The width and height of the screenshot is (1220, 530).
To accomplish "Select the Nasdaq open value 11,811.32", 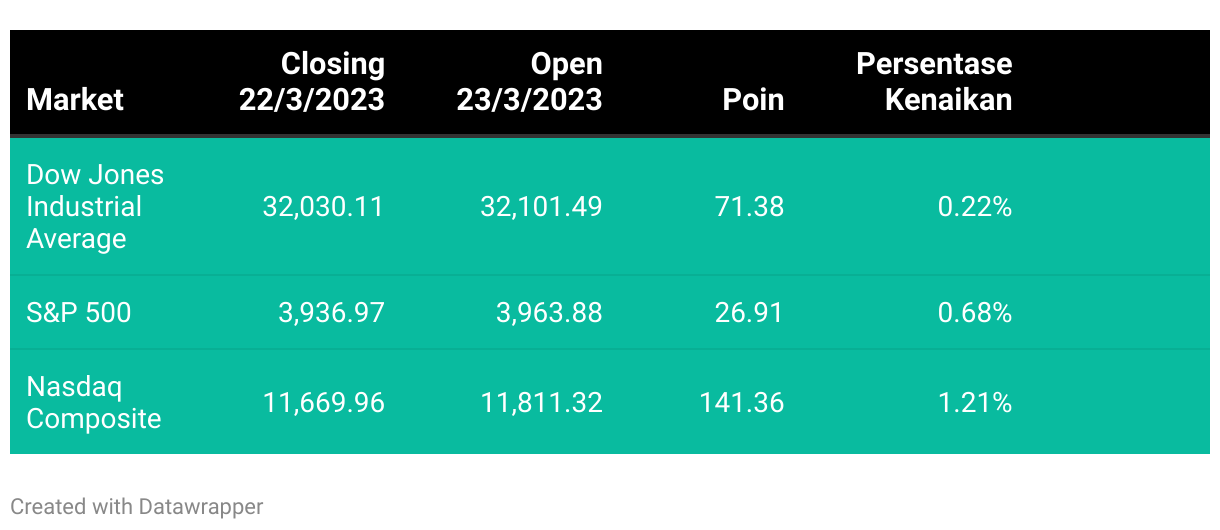I will [x=541, y=403].
